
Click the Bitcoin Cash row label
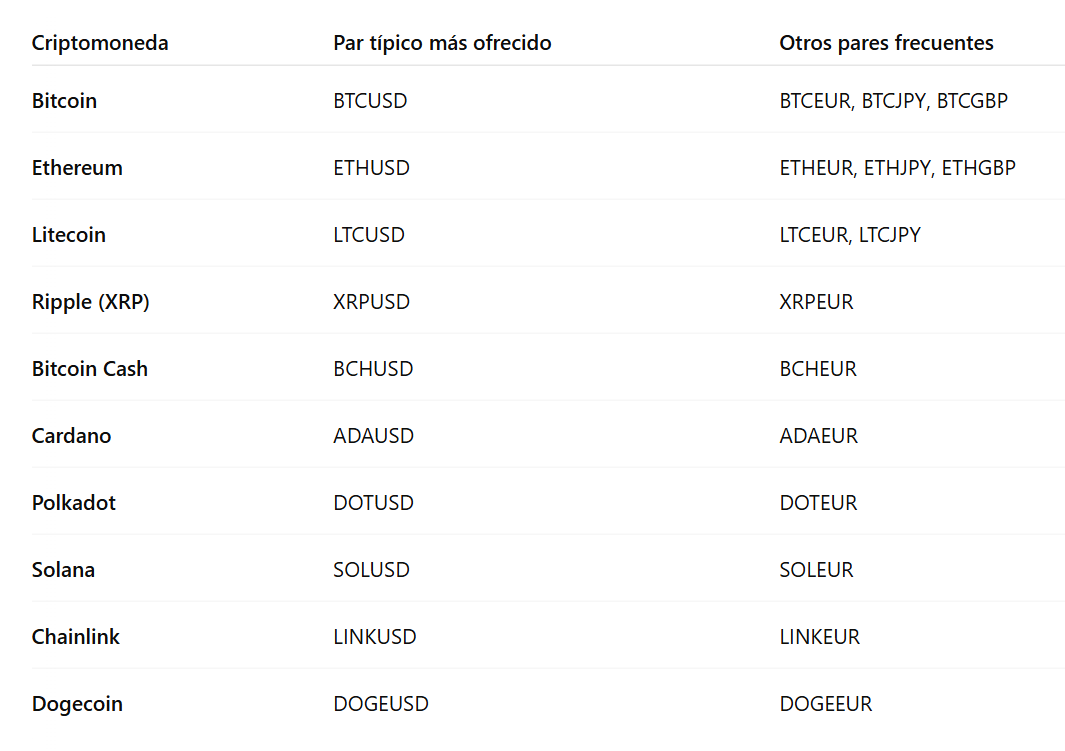89,369
